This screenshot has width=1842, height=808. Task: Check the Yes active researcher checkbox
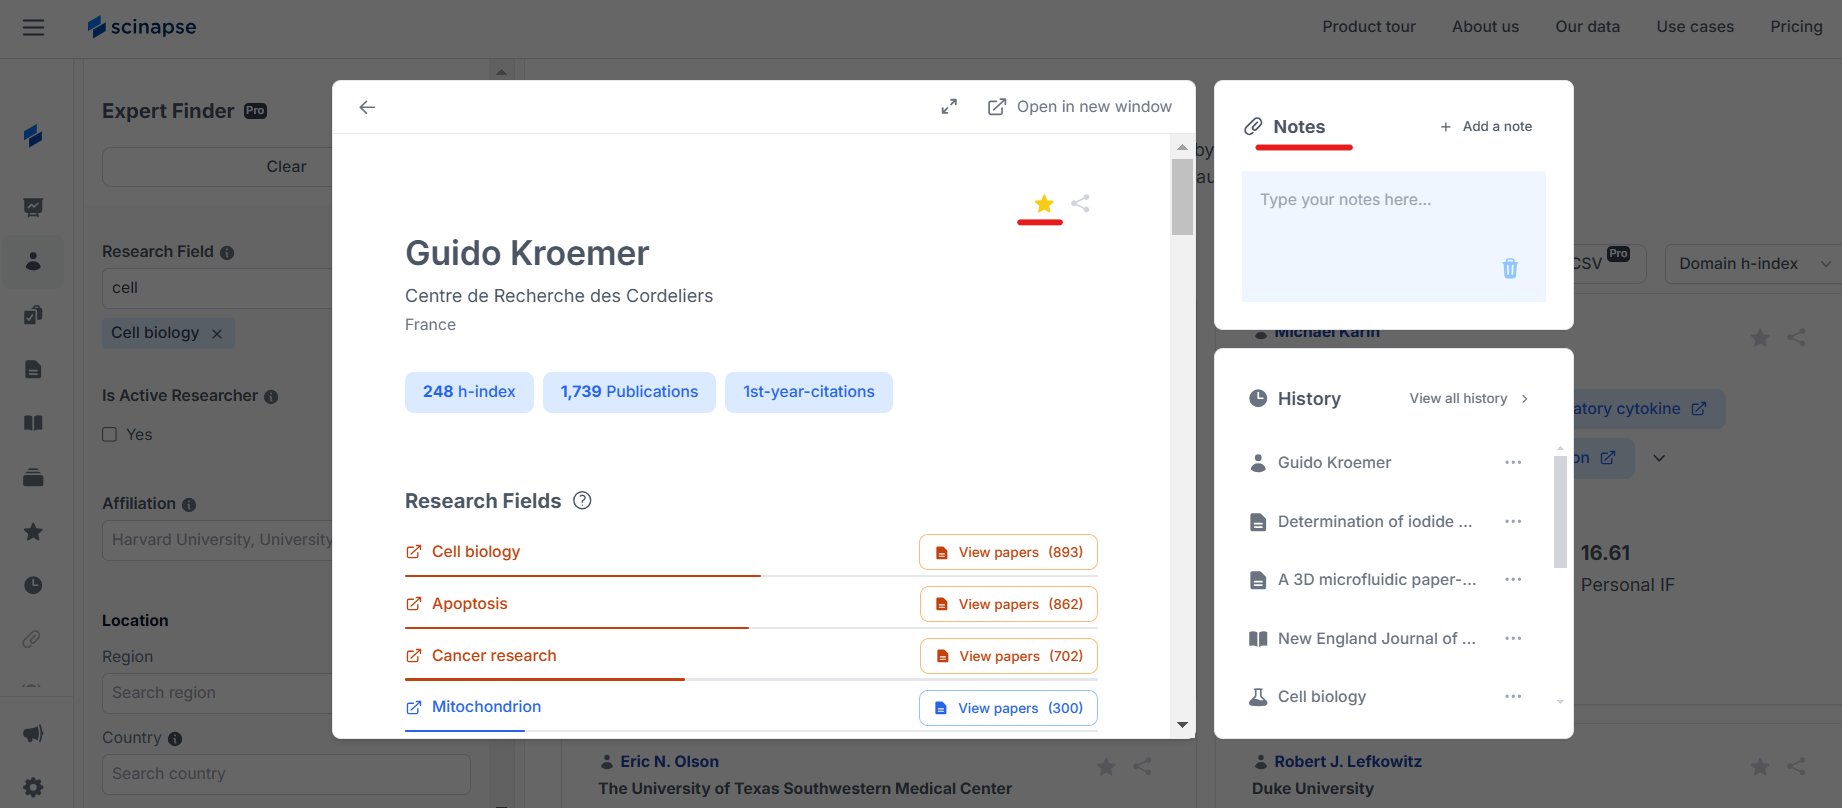(110, 434)
